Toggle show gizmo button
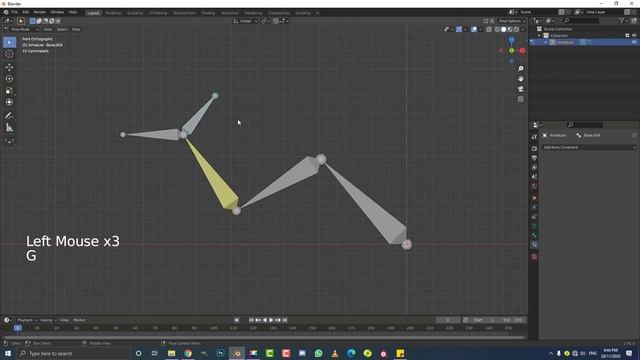Viewport: 640px width, 360px height. [x=459, y=29]
